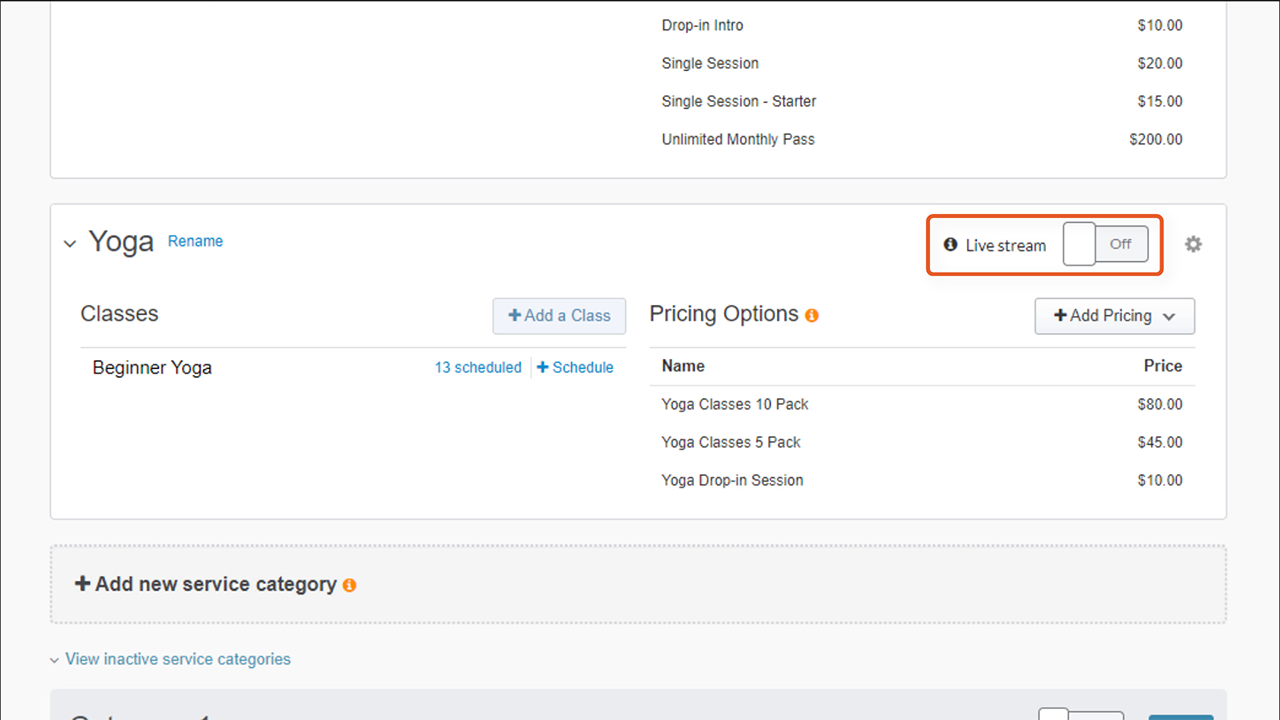Open 13 scheduled link for Beginner Yoga
This screenshot has height=720, width=1280.
click(477, 367)
